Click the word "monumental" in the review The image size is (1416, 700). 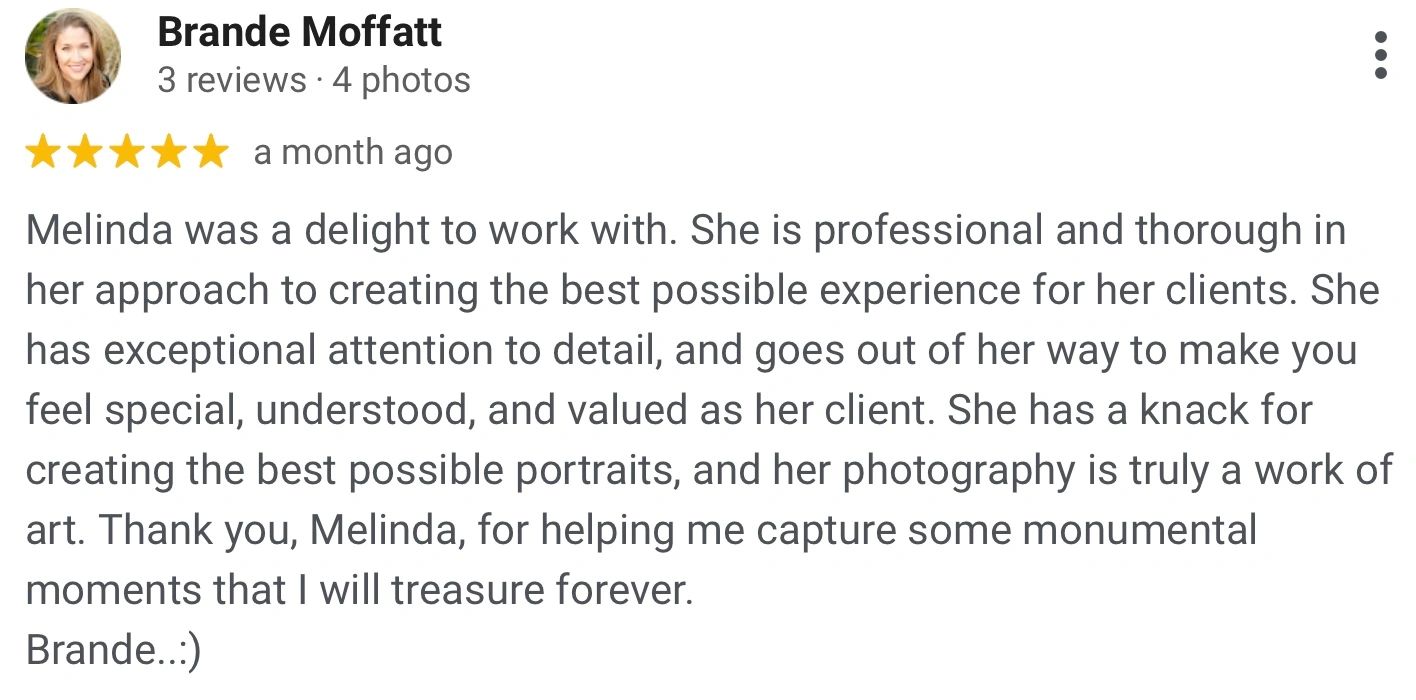[x=1139, y=531]
